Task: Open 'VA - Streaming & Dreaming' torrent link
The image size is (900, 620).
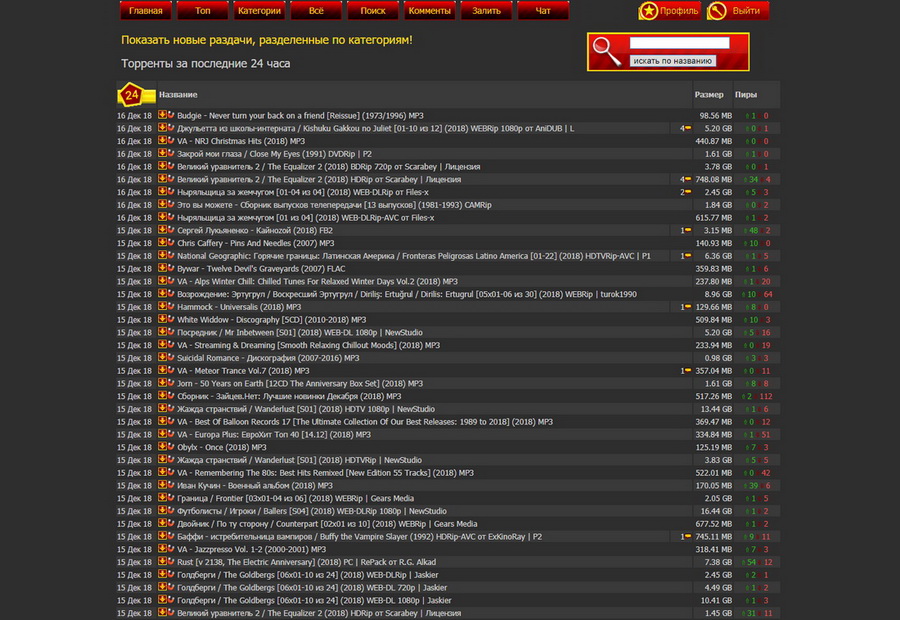Action: pos(309,345)
